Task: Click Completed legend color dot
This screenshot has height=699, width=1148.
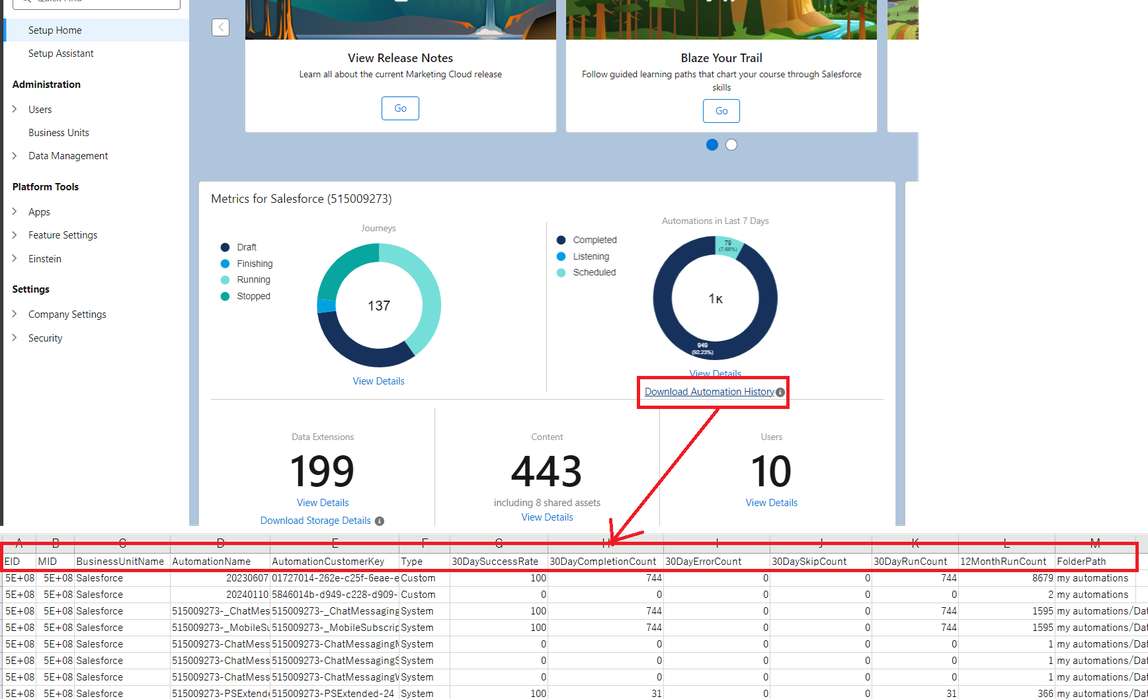Action: (x=562, y=240)
